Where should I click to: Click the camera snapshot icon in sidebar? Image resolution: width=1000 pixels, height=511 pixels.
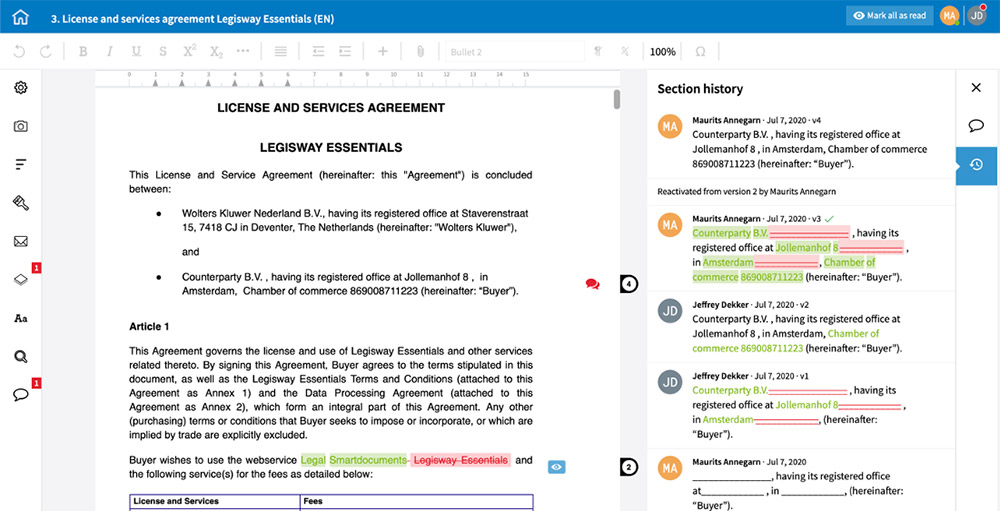click(x=21, y=126)
